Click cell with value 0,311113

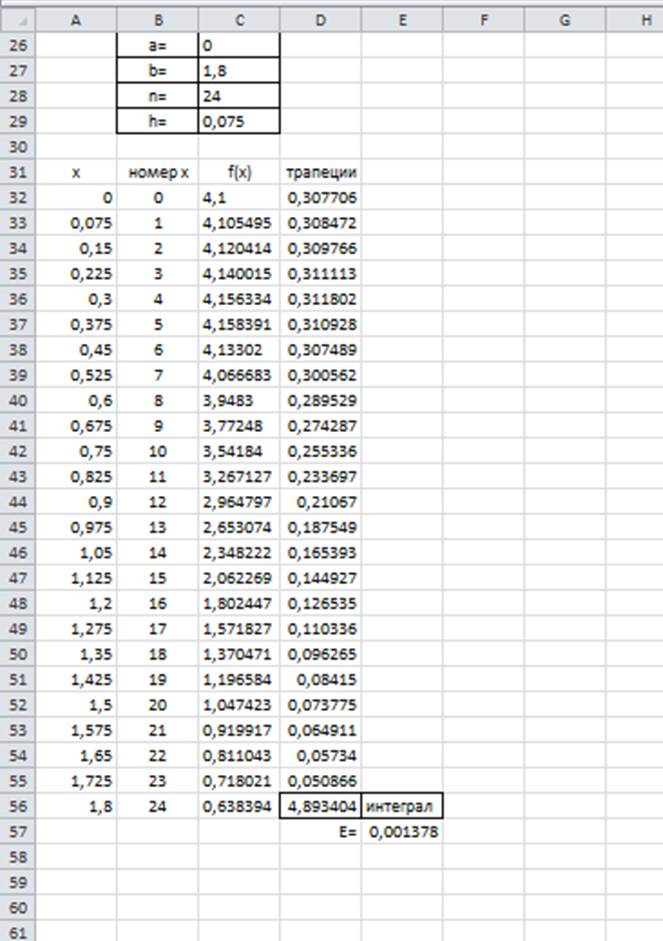(x=320, y=274)
